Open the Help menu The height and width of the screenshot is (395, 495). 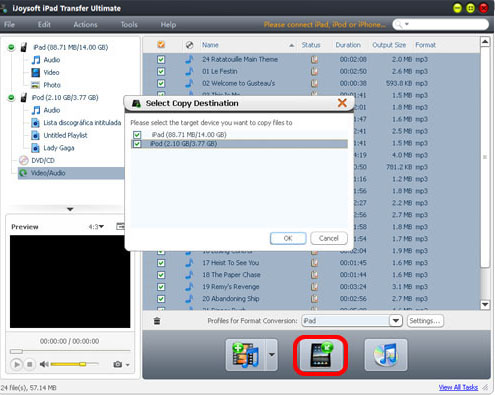(x=168, y=24)
